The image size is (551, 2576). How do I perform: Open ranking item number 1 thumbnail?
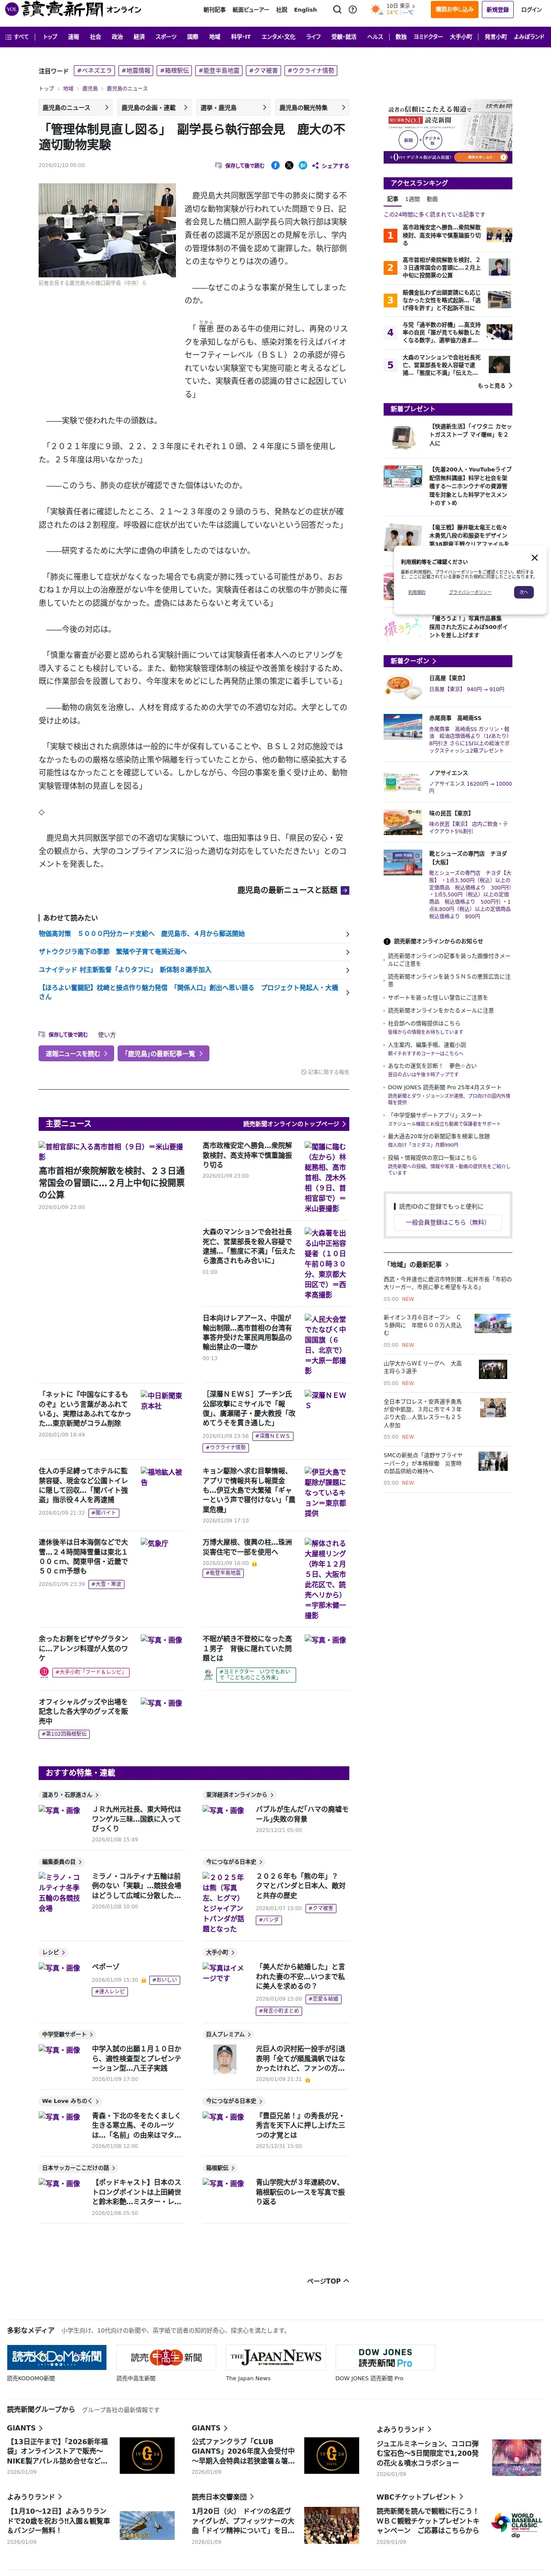500,235
